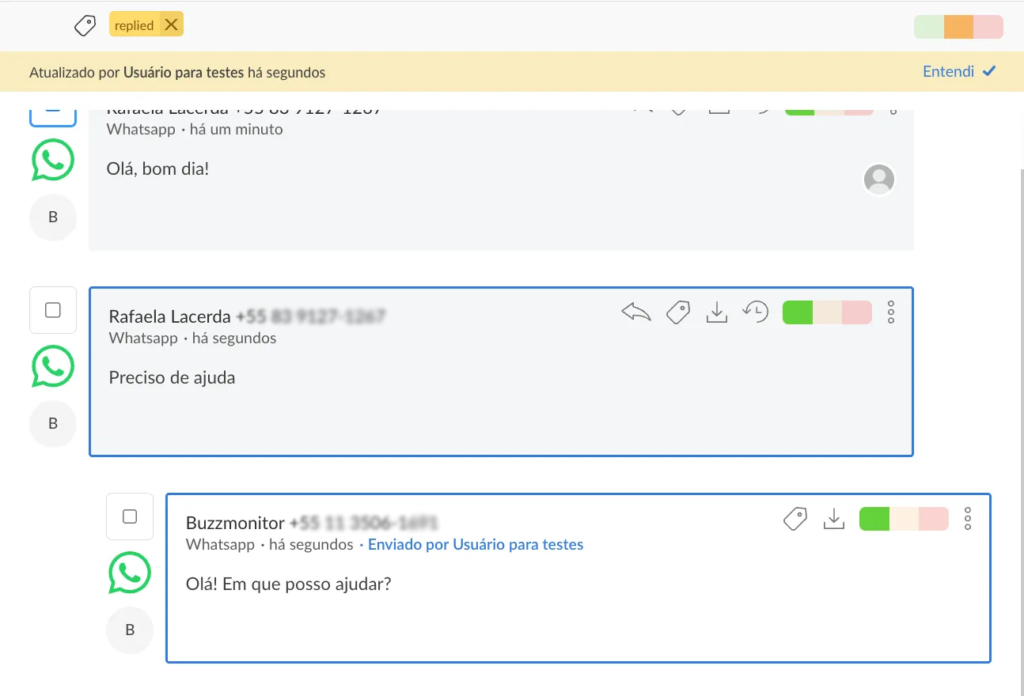Screen dimensions: 1024x696
Task: Select checkbox for Buzzmonitor reply message
Action: [130, 517]
